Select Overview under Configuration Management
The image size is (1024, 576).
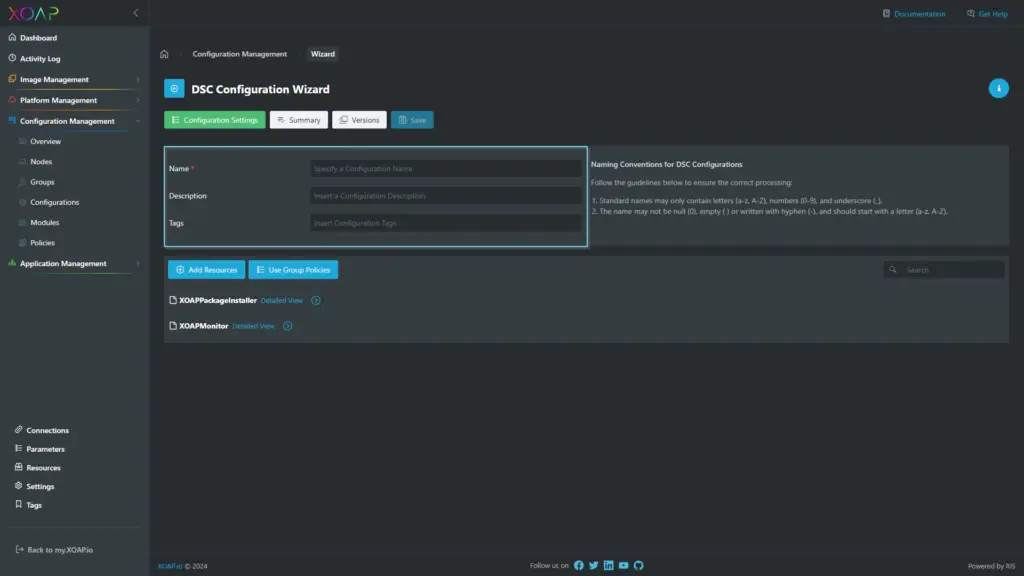pos(45,142)
